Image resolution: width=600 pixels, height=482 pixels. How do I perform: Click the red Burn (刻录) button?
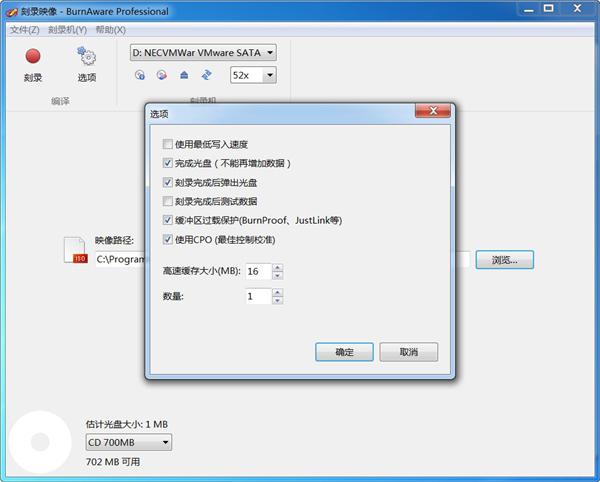[x=33, y=64]
